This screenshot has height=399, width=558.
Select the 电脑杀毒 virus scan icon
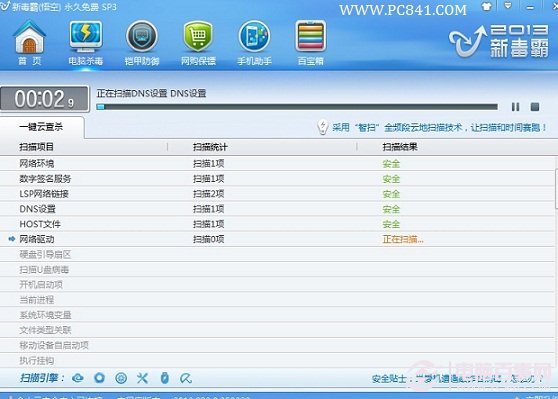[x=86, y=43]
